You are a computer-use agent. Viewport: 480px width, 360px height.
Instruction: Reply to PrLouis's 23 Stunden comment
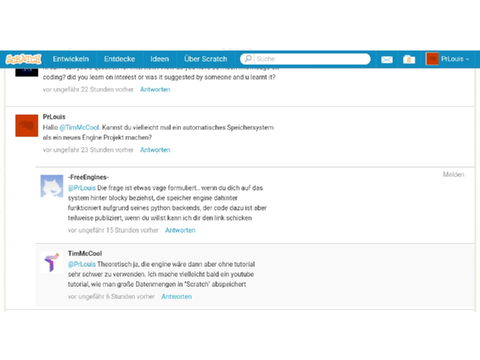coord(155,150)
